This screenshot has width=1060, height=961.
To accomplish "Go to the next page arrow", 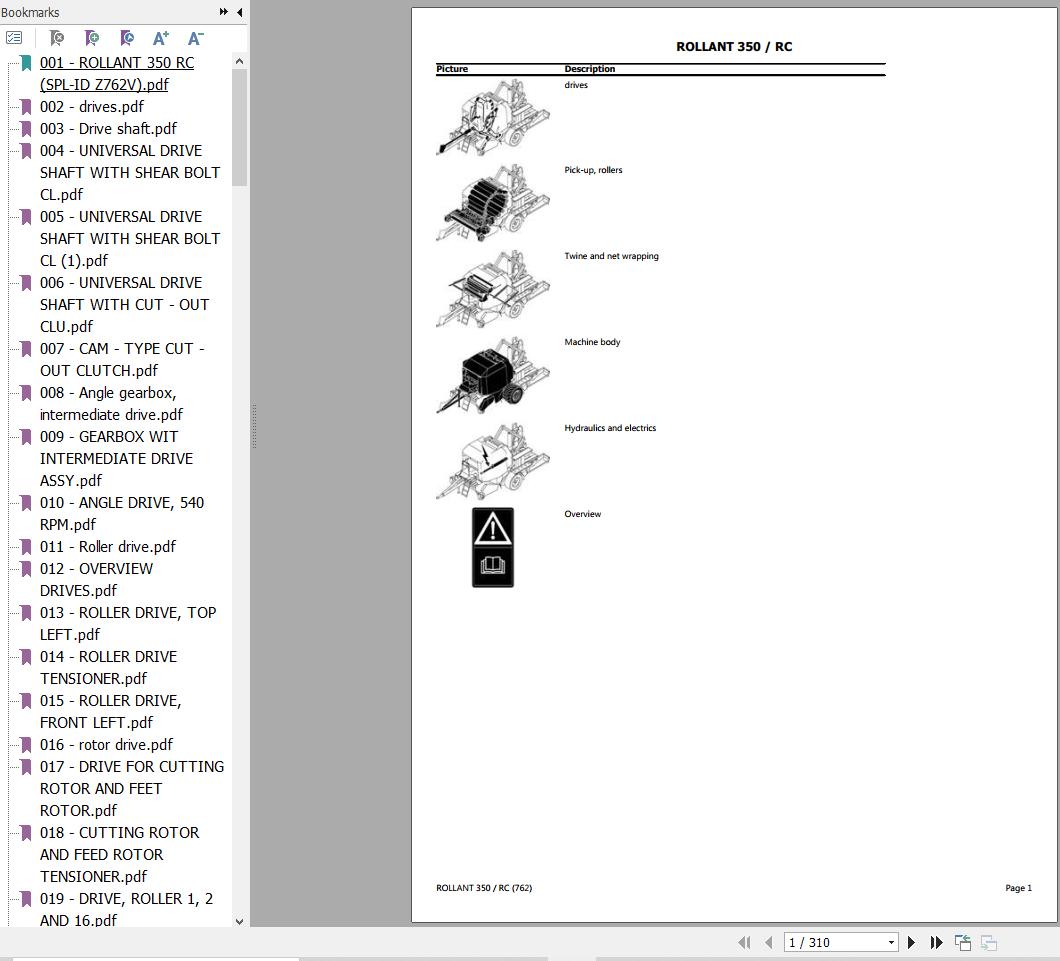I will 911,942.
